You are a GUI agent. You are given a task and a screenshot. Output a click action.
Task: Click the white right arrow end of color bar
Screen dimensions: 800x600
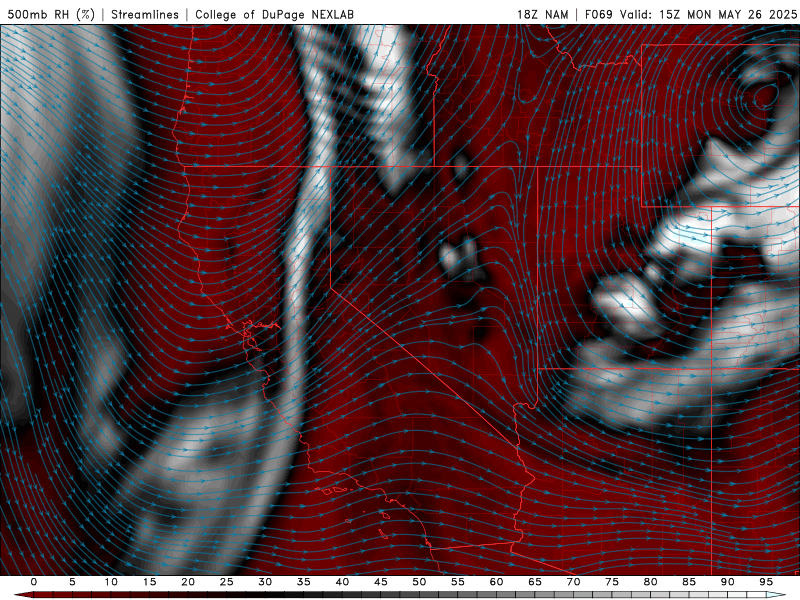coord(776,595)
